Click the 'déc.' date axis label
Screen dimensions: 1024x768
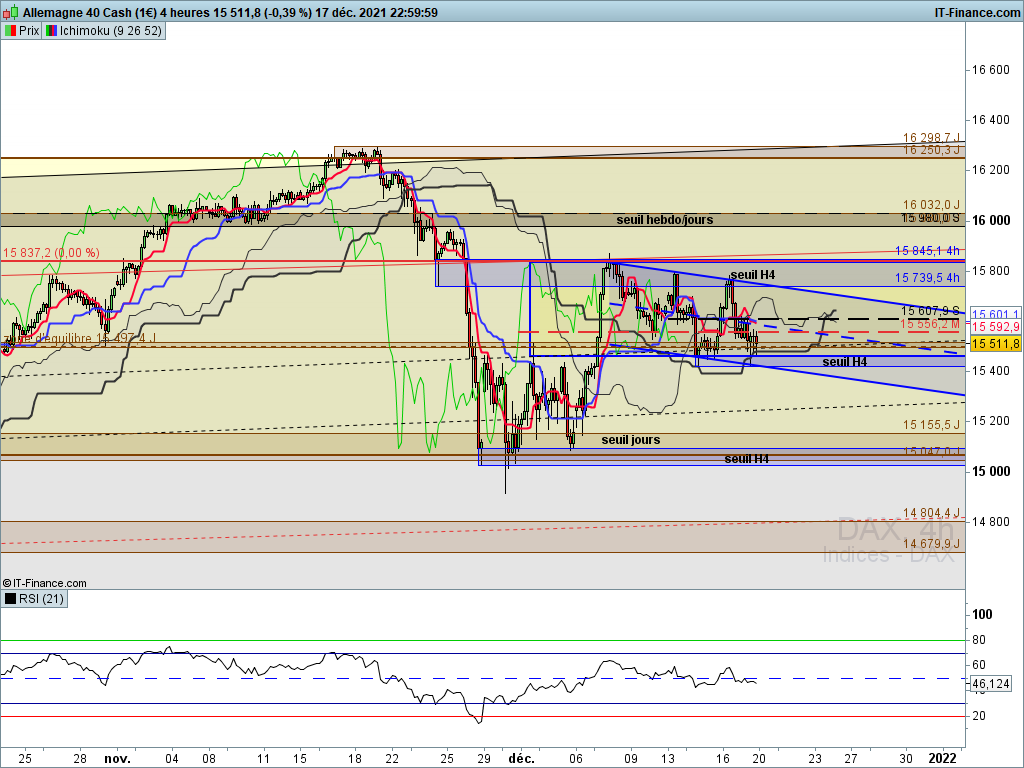(x=522, y=759)
